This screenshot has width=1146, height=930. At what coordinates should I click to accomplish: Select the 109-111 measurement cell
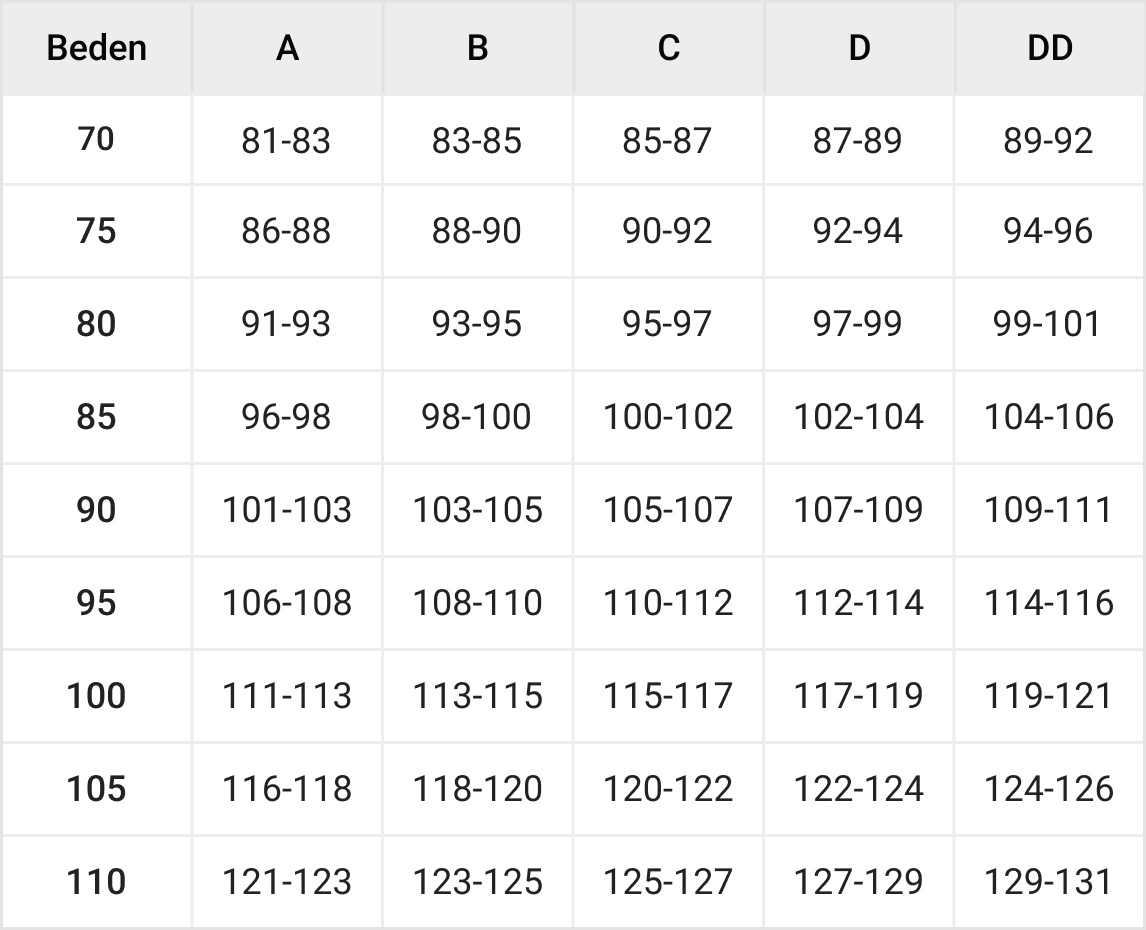pyautogui.click(x=1049, y=510)
